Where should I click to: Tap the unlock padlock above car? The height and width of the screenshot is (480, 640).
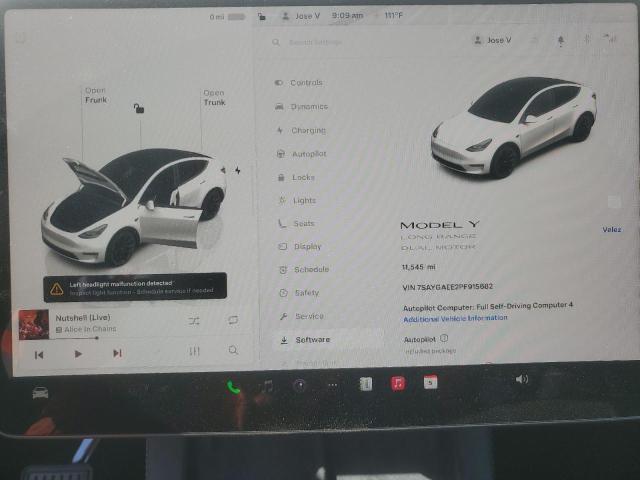pos(139,108)
